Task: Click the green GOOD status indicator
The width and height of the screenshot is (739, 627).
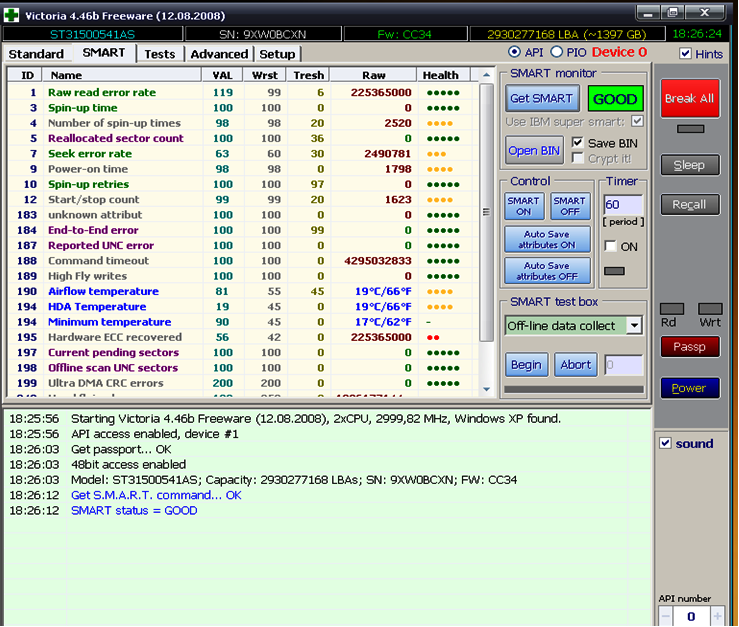Action: pos(616,99)
